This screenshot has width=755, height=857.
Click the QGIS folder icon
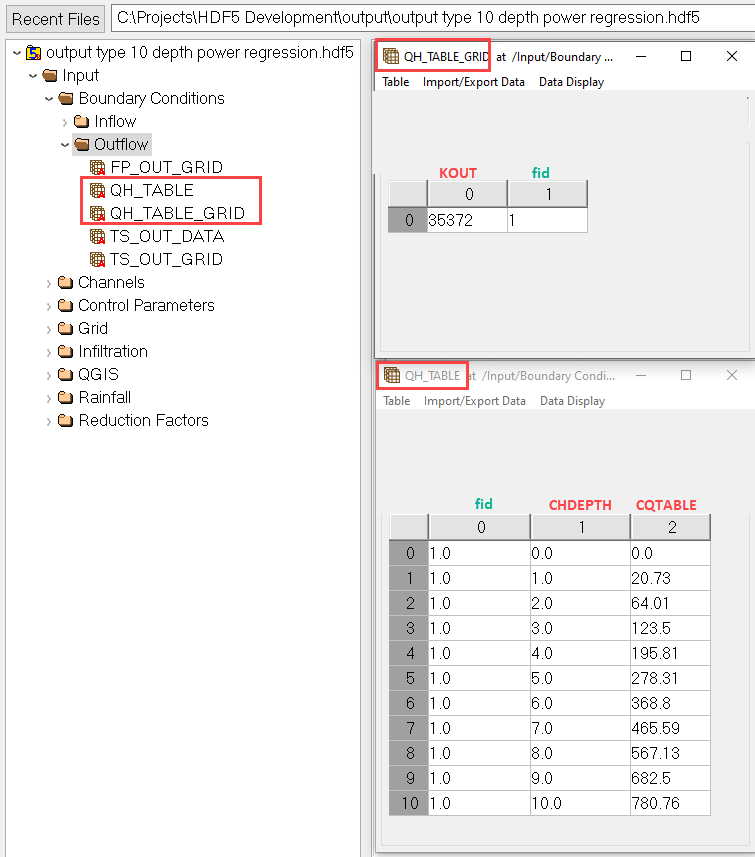click(x=66, y=375)
